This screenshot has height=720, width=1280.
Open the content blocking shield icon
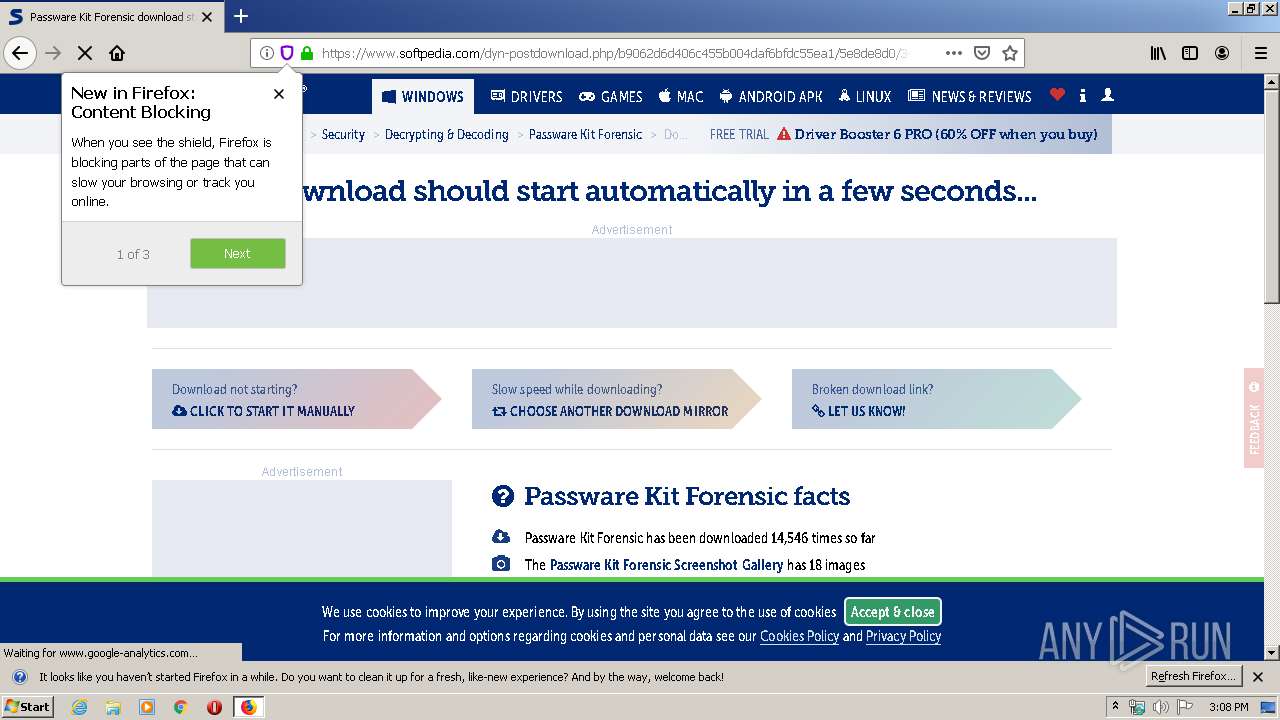coord(286,53)
